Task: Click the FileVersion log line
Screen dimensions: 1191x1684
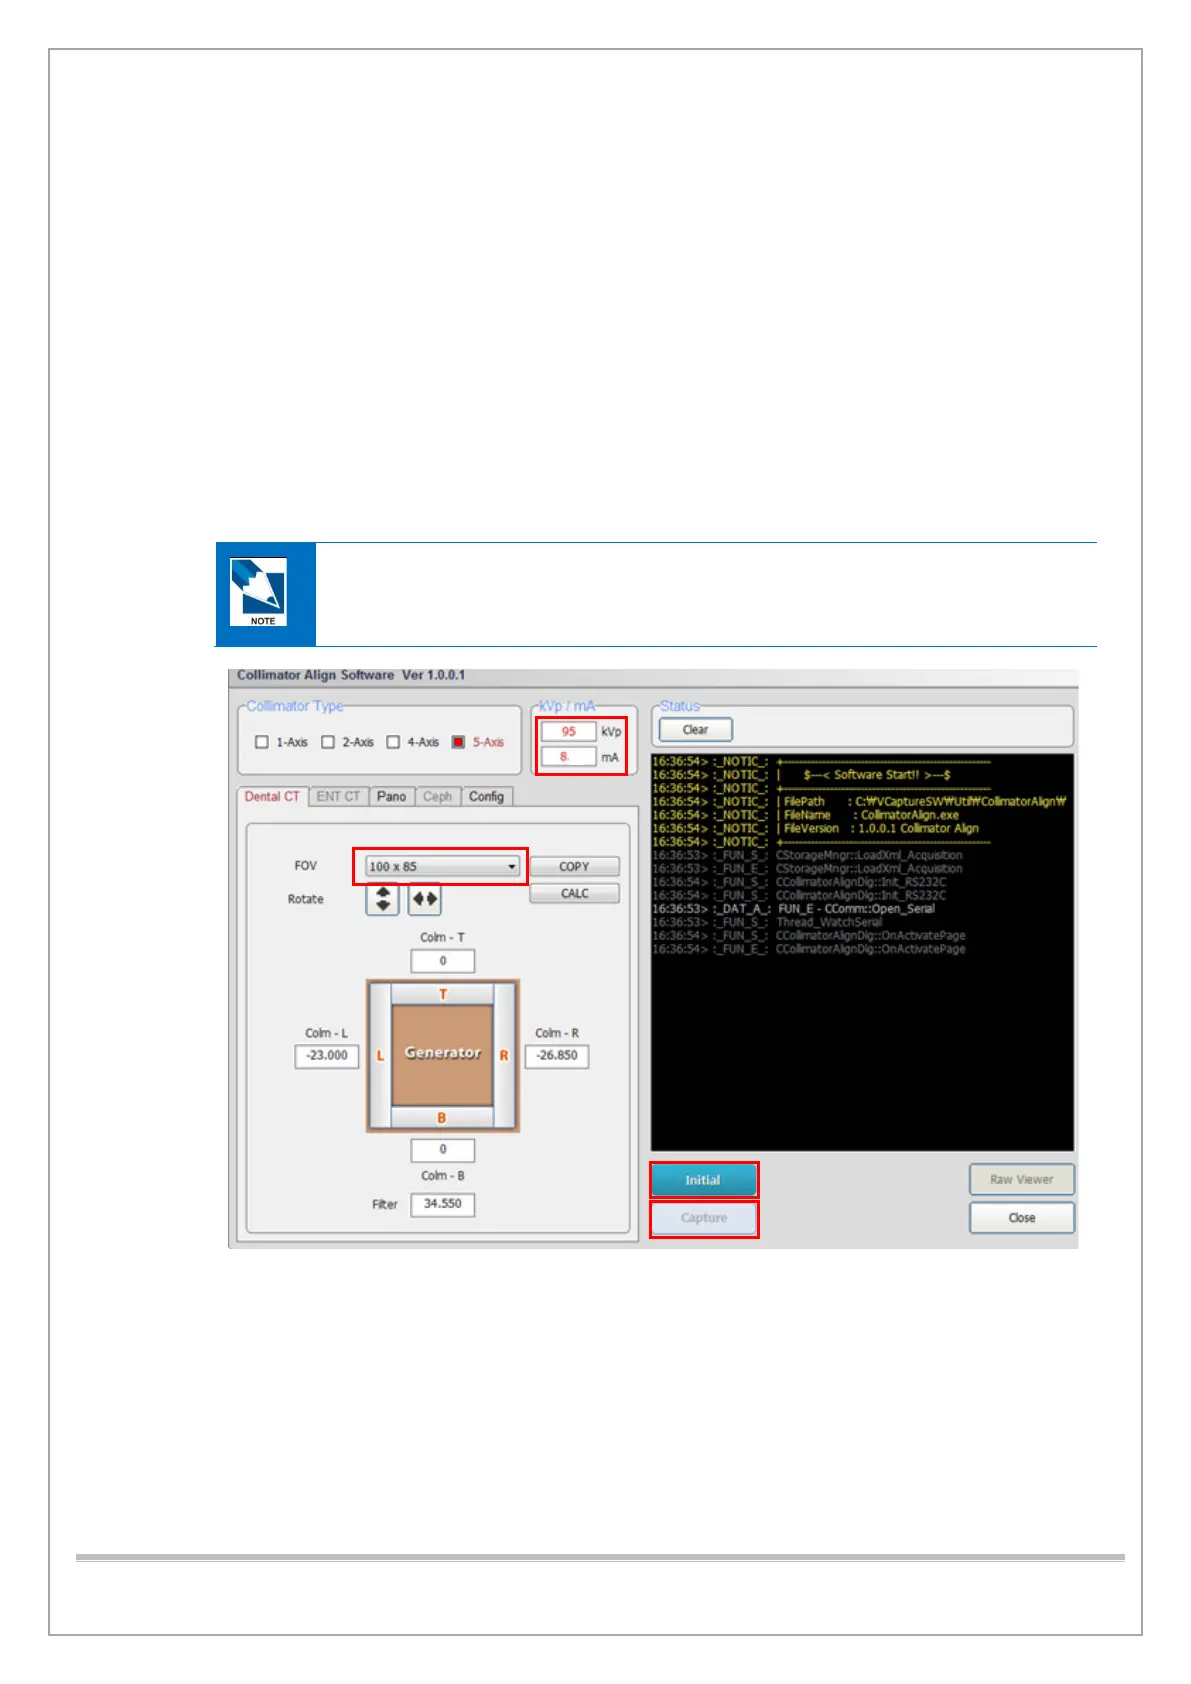Action: [815, 828]
